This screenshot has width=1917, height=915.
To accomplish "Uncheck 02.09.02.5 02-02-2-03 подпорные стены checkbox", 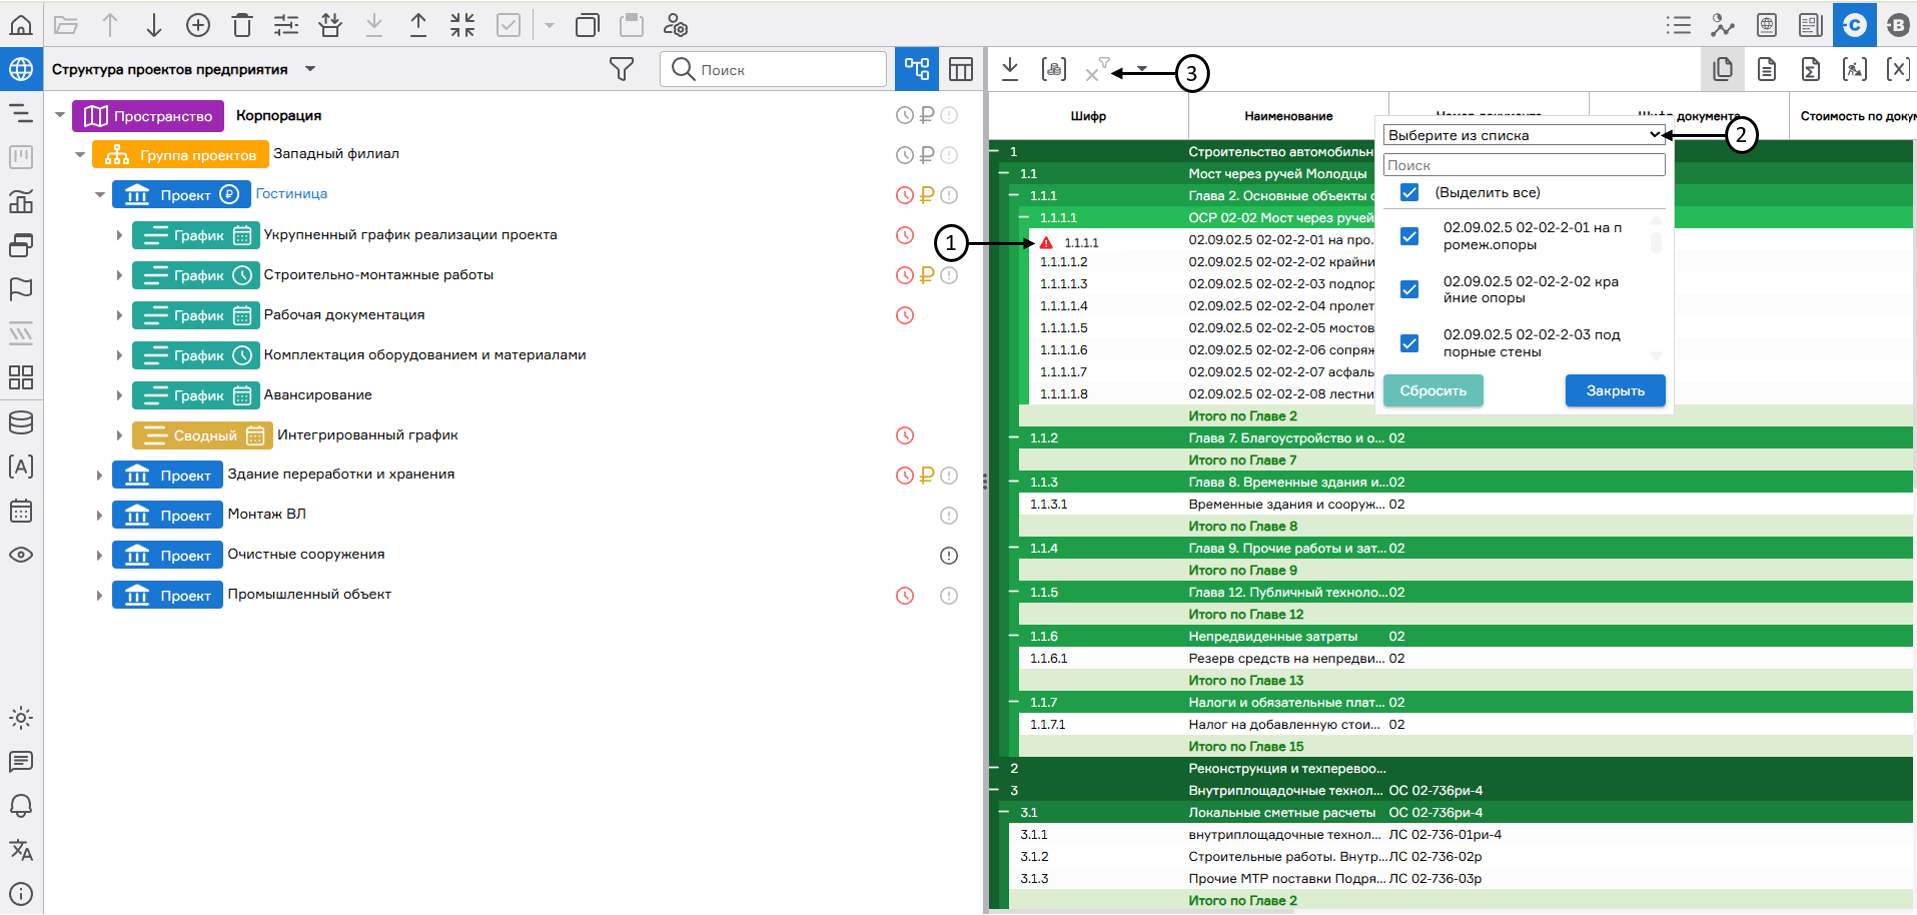I will click(1409, 343).
